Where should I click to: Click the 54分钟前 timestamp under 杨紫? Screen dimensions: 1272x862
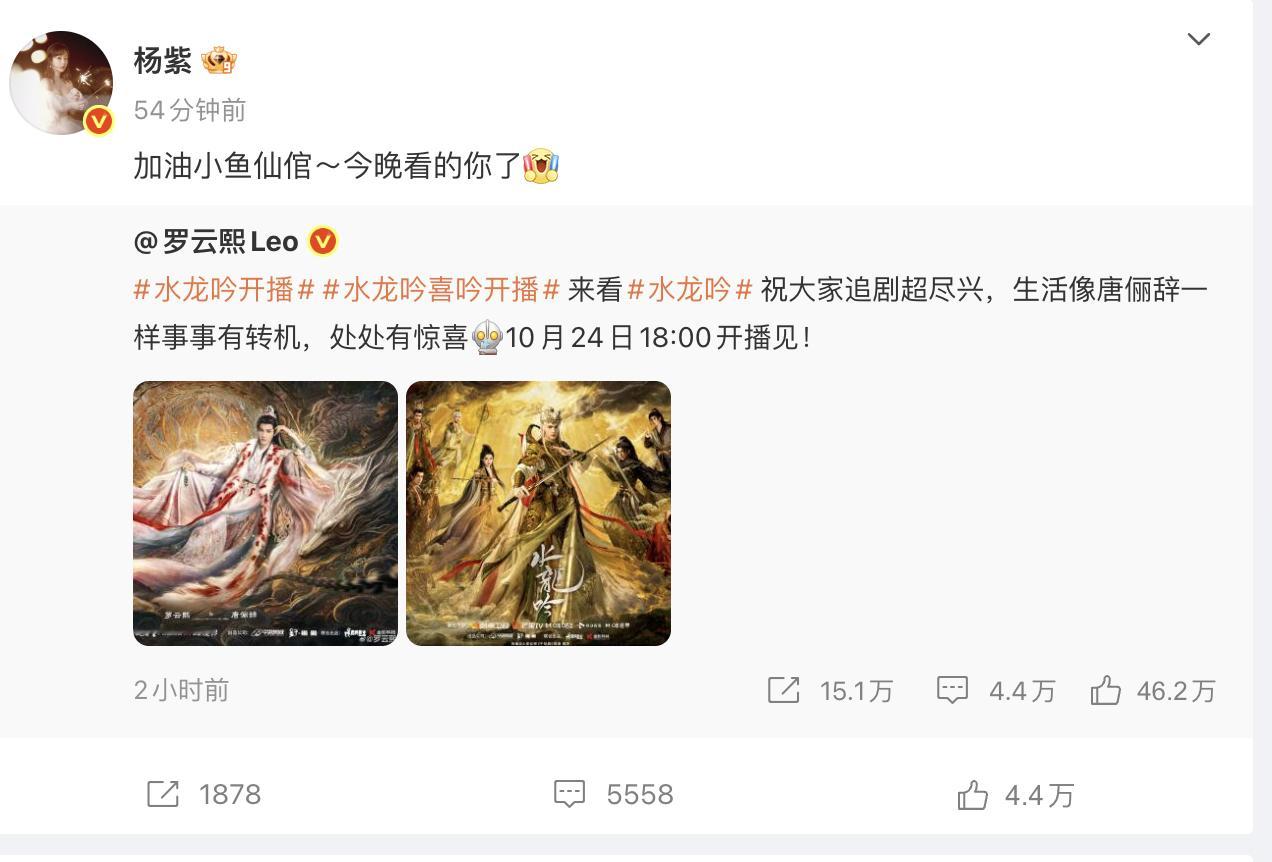[x=190, y=110]
